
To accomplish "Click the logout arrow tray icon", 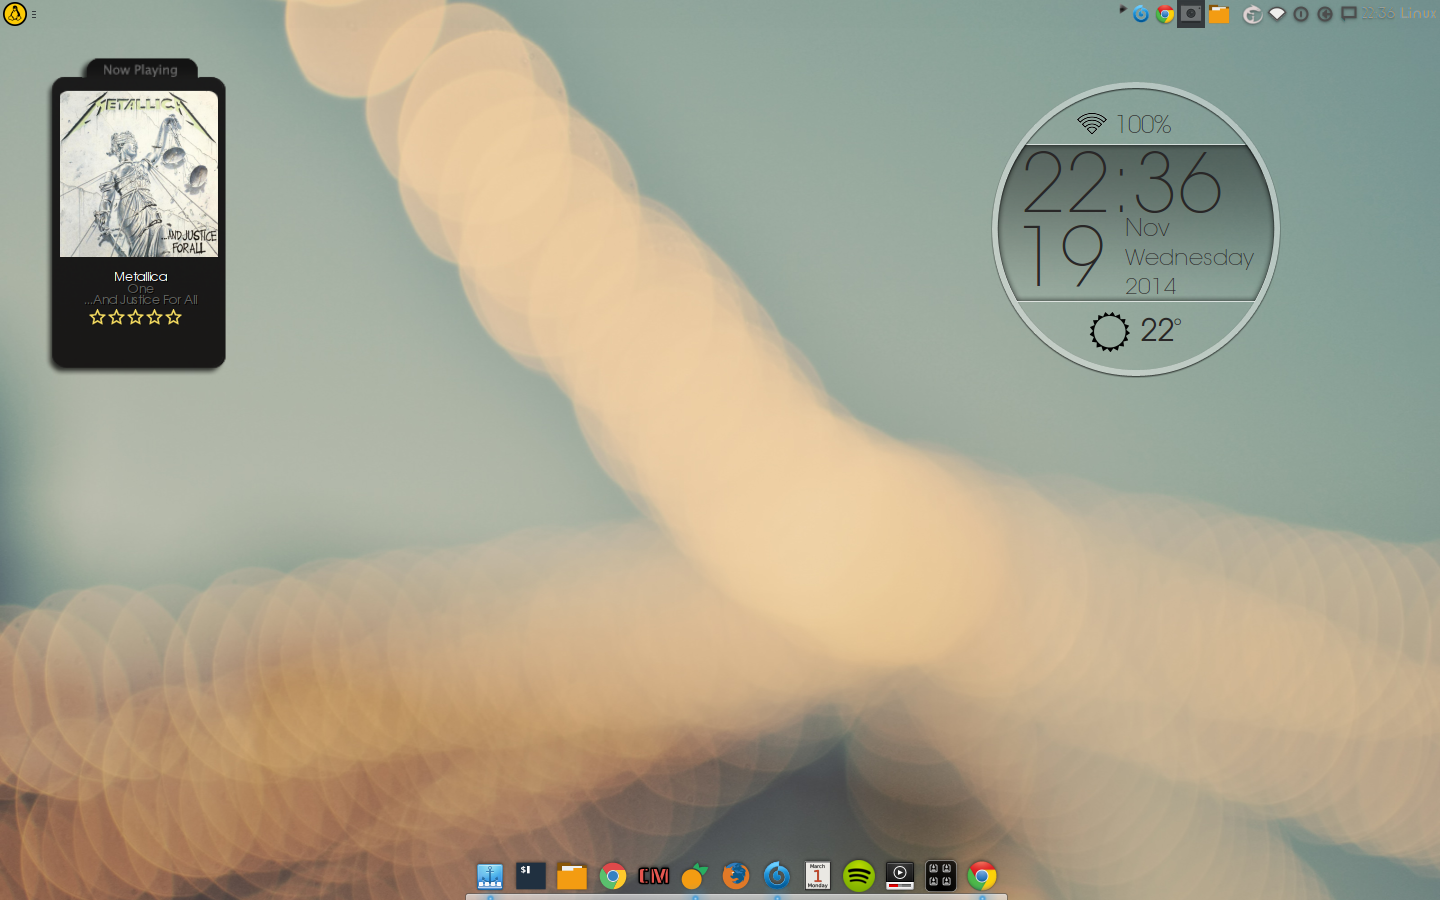I will tap(1325, 14).
